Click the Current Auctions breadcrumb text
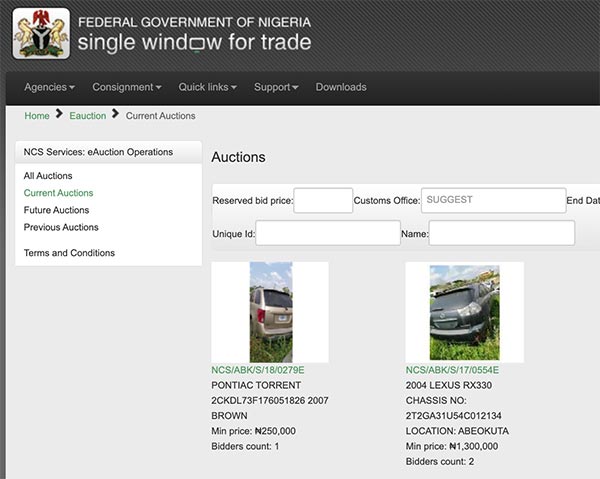600x479 pixels. [x=161, y=116]
